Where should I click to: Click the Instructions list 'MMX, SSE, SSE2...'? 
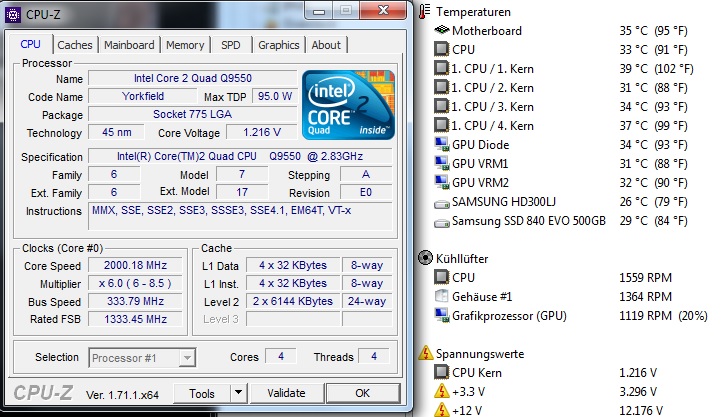click(x=240, y=216)
